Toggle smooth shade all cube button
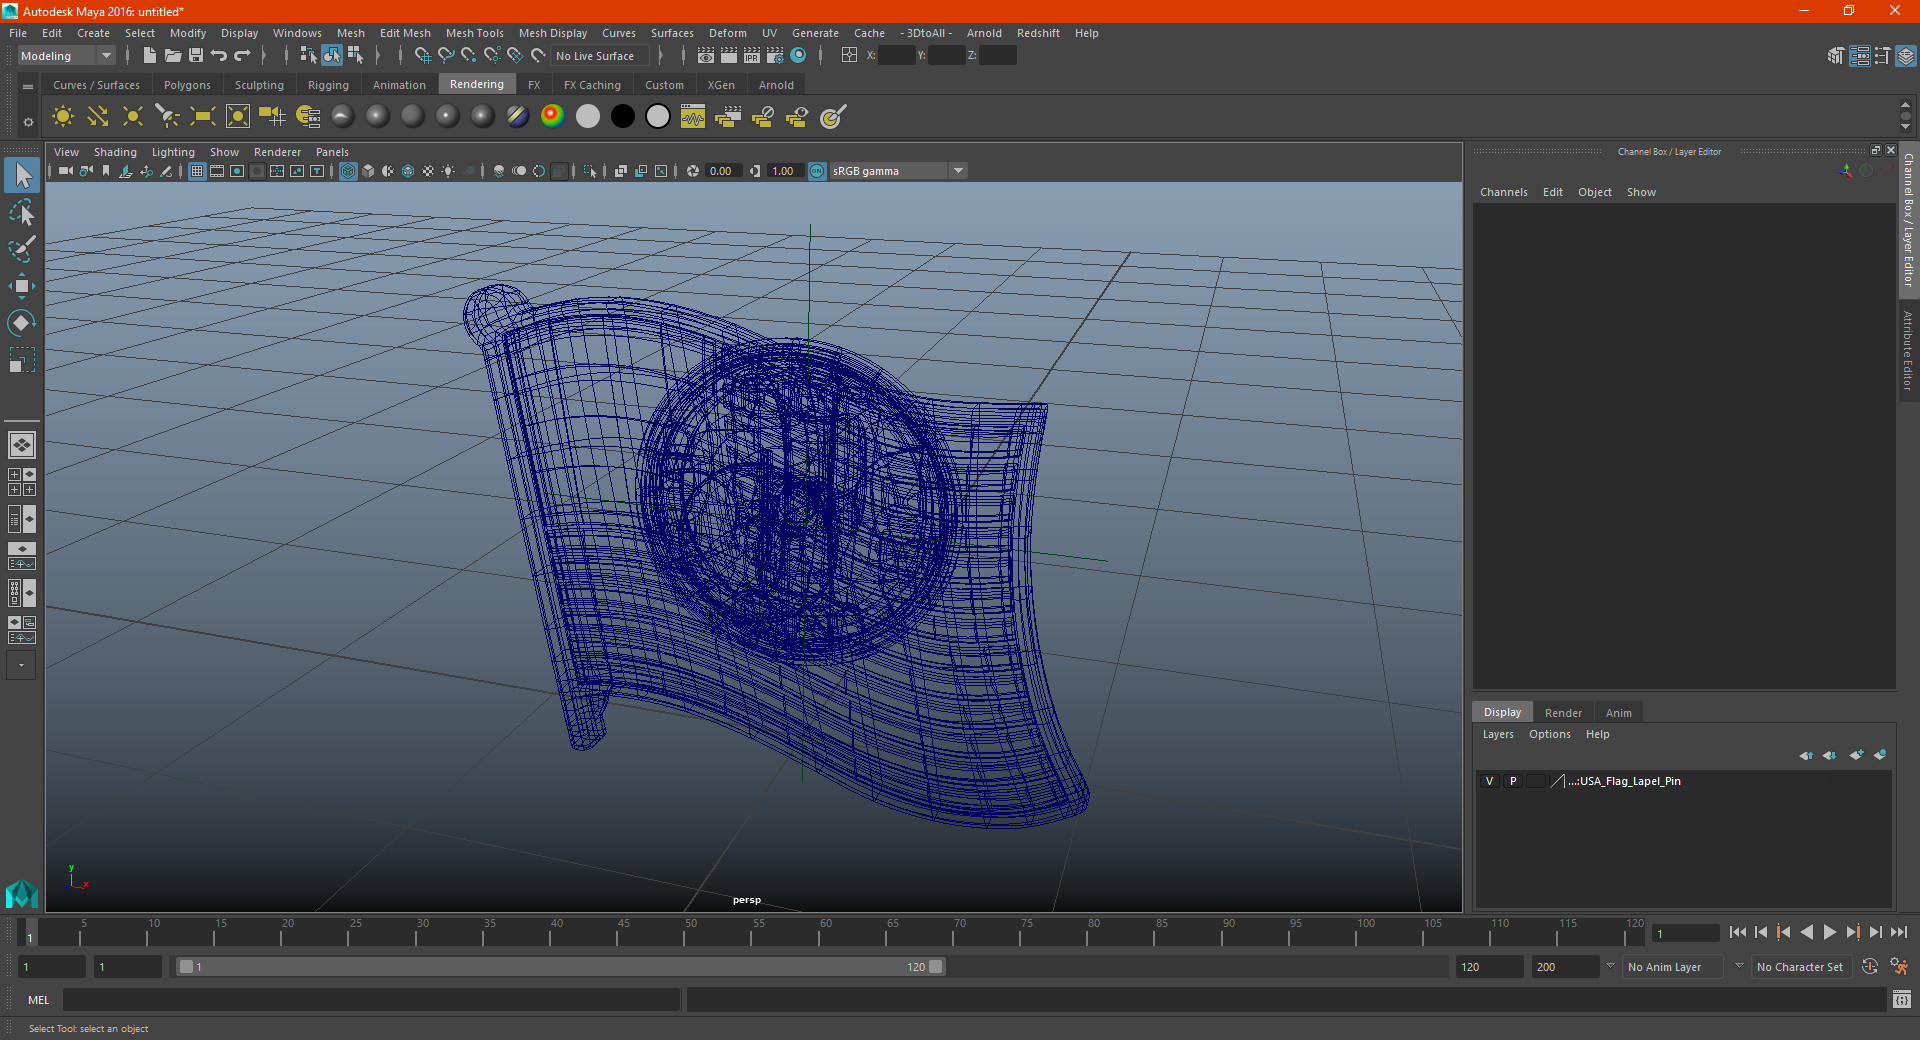This screenshot has height=1040, width=1920. point(368,171)
